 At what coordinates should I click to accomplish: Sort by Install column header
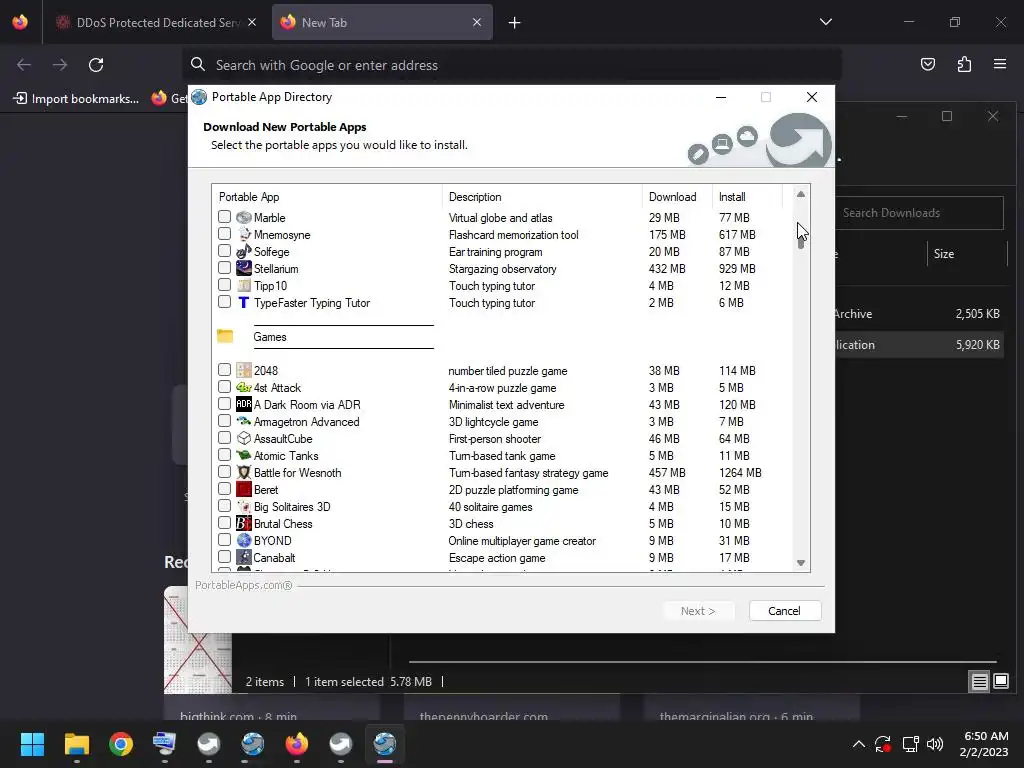(x=747, y=197)
